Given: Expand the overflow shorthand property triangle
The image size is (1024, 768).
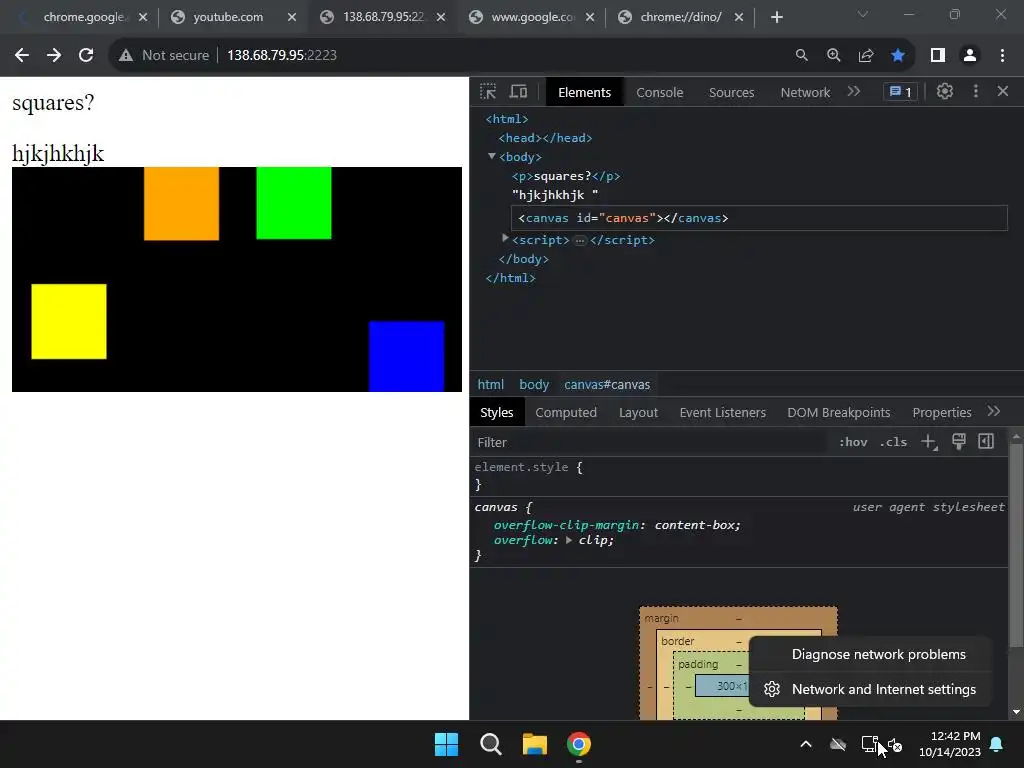Looking at the screenshot, I should [569, 540].
